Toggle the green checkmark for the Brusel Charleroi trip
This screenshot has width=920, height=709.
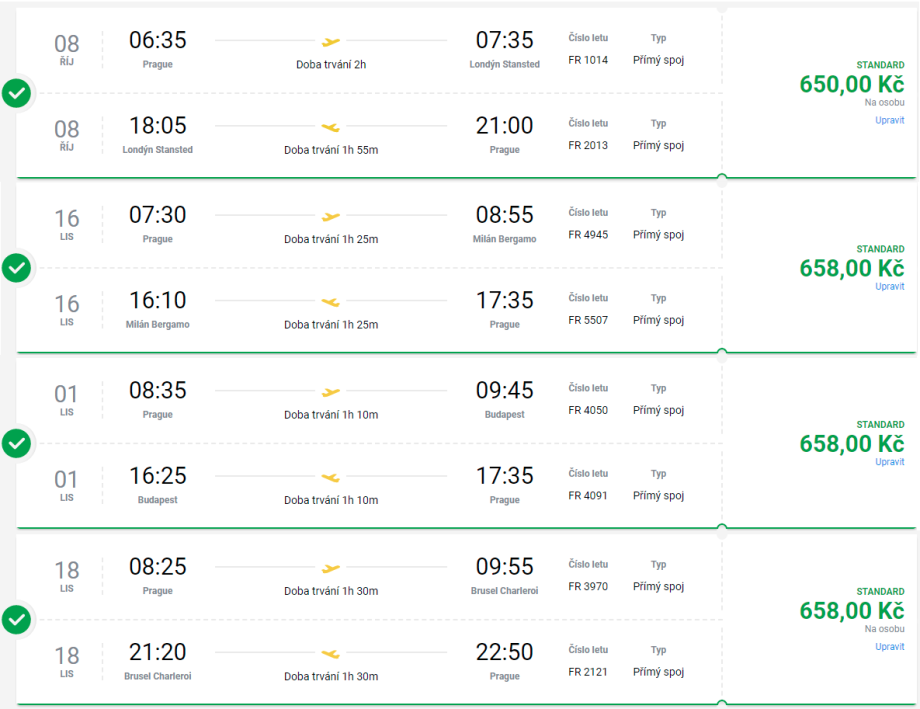16,620
